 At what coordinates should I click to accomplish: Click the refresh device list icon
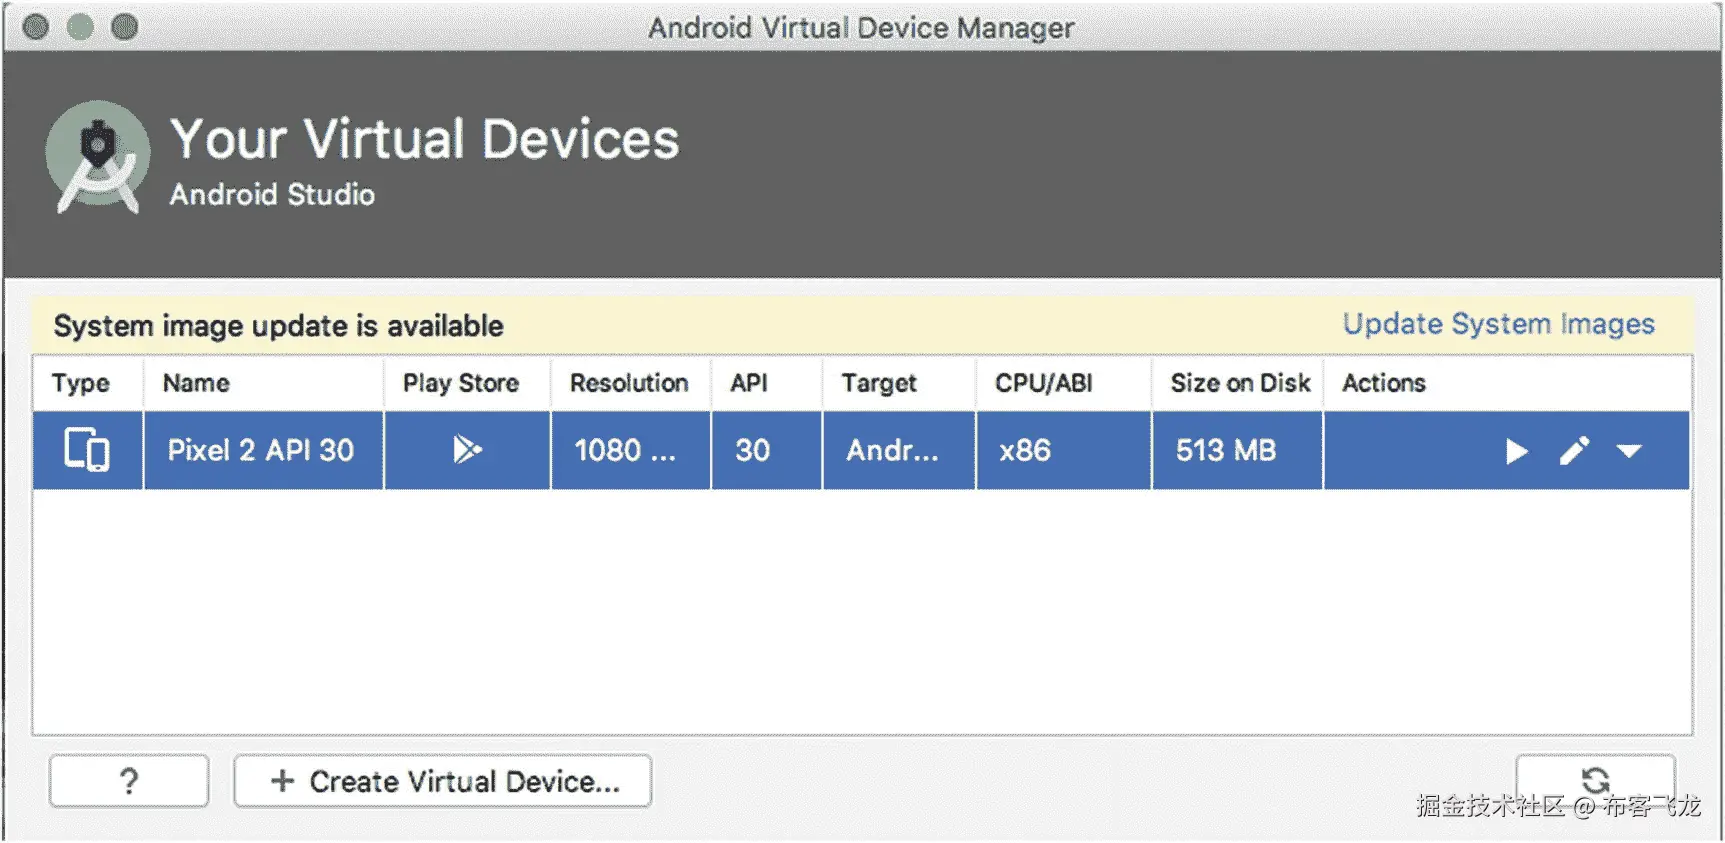1595,780
